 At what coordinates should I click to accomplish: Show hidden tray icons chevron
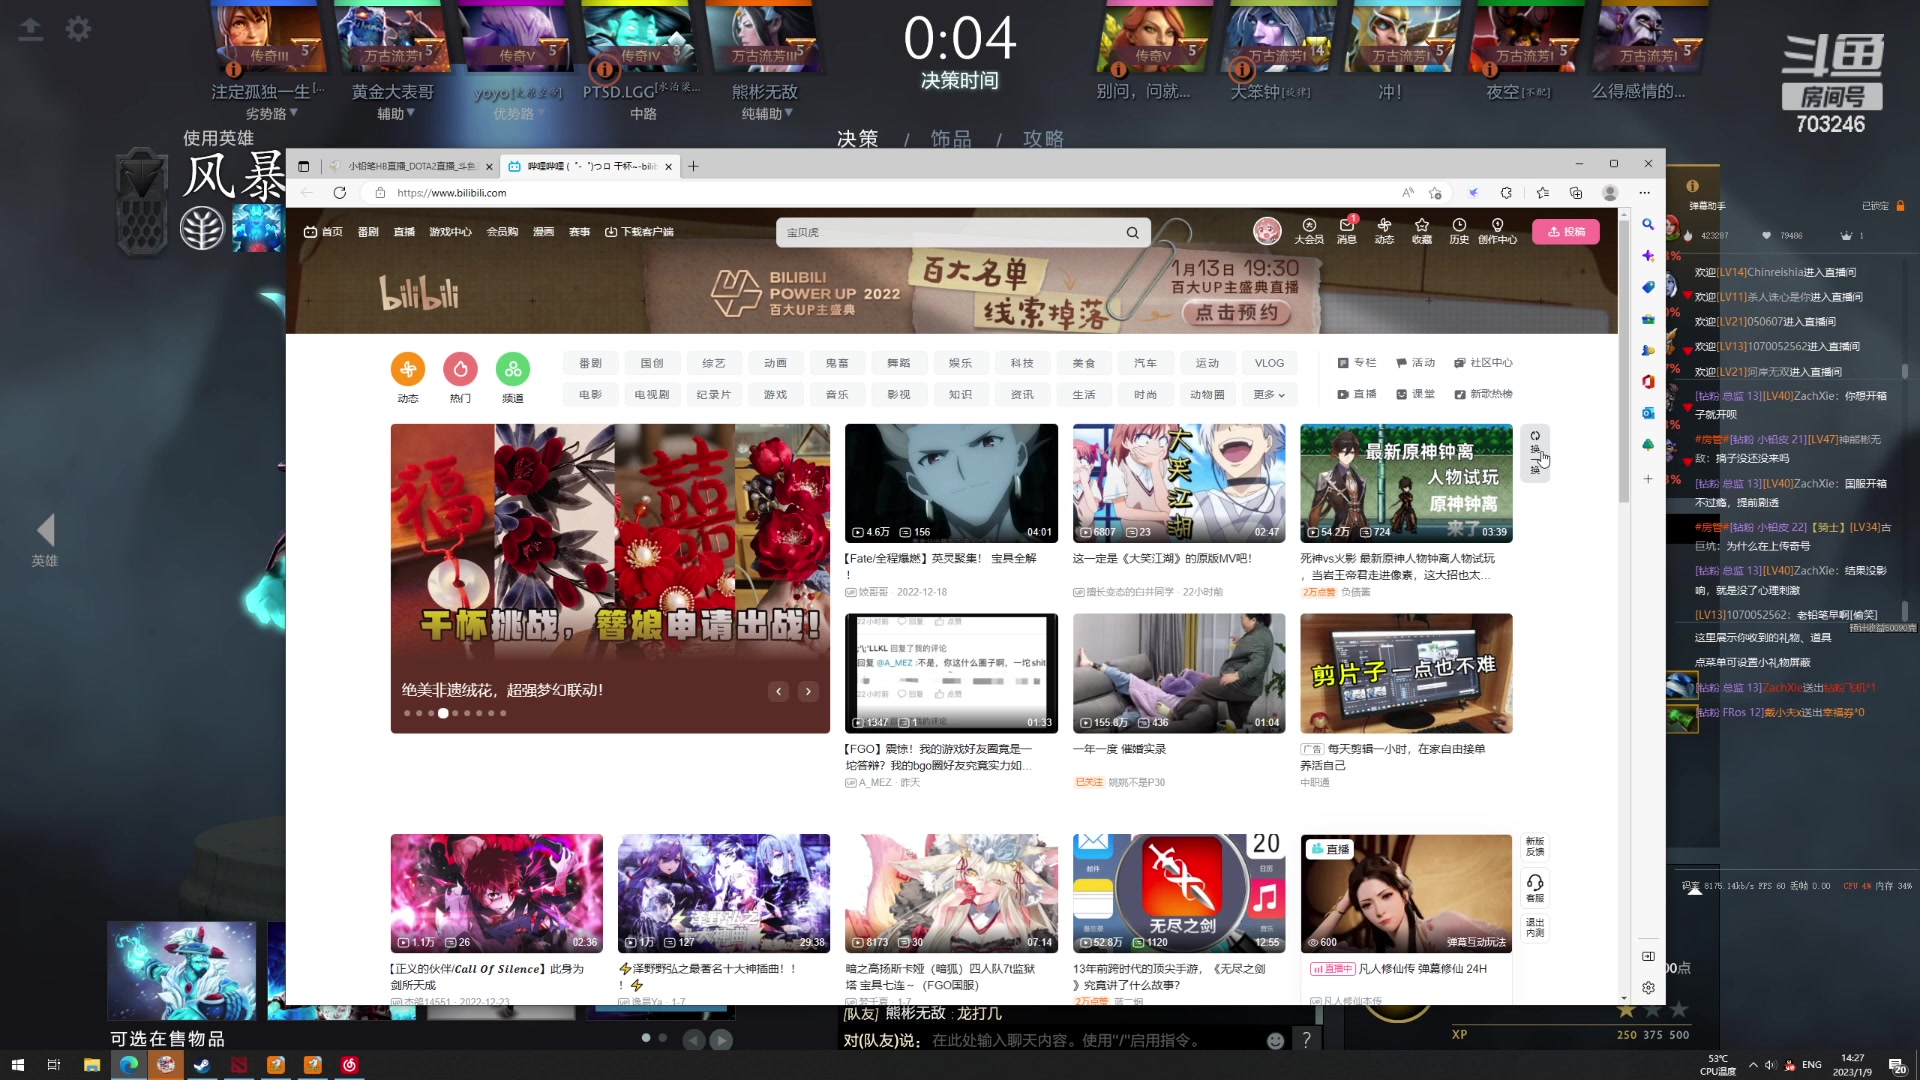click(1752, 1065)
